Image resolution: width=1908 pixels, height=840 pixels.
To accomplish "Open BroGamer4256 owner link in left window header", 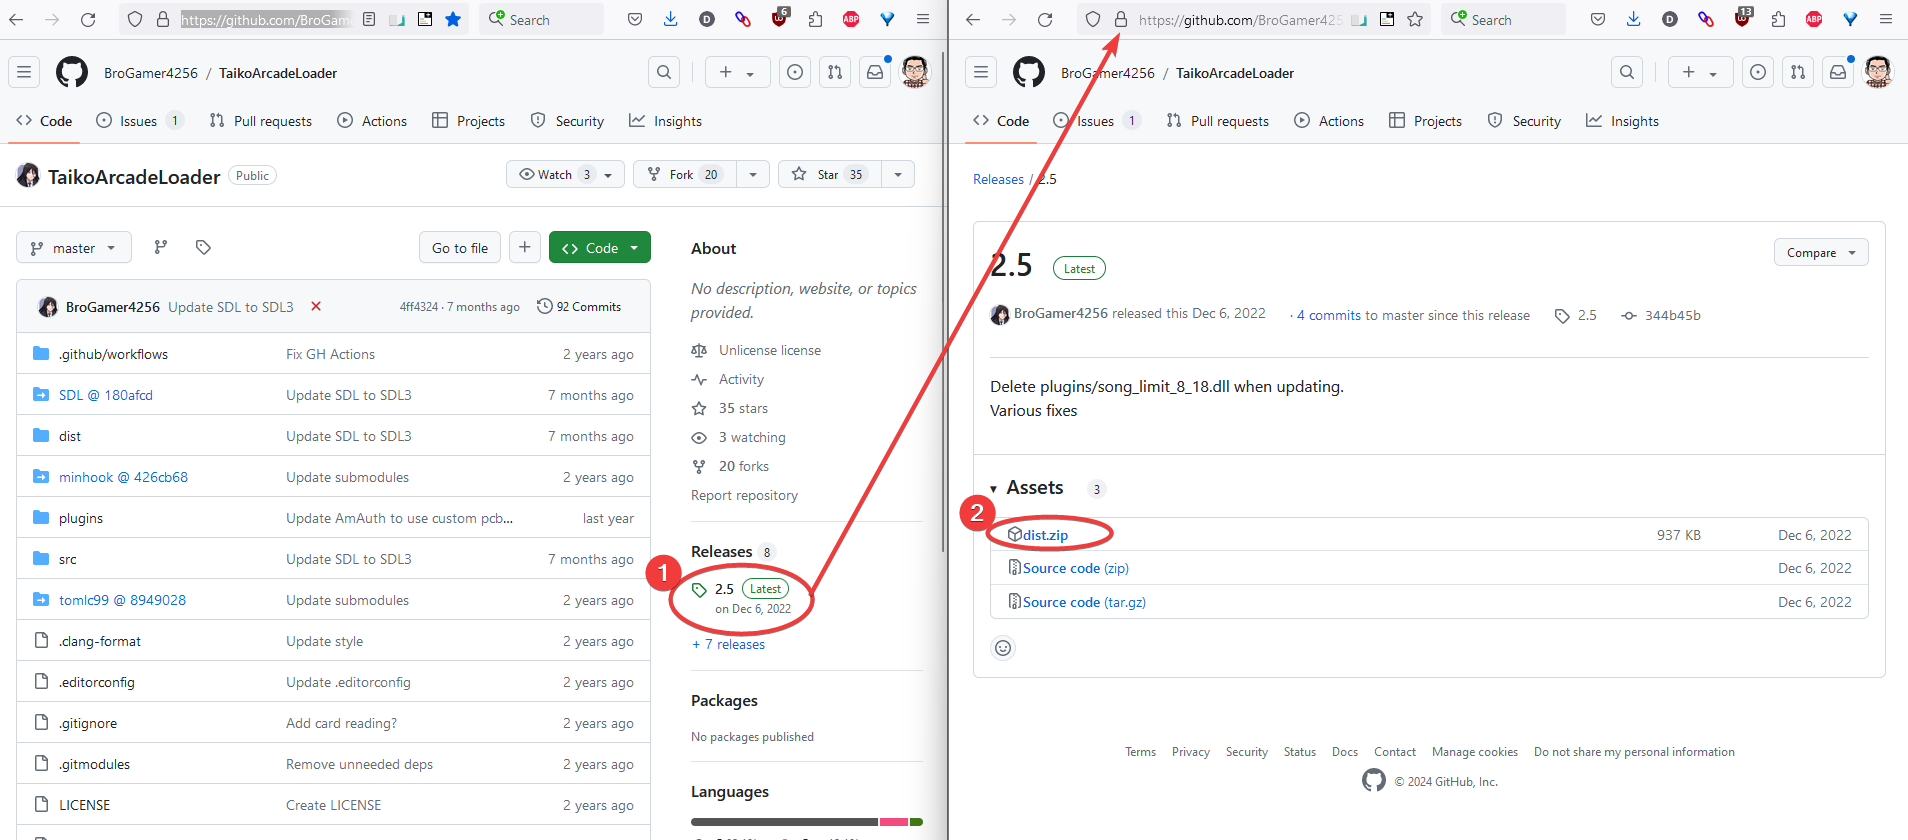I will pos(151,73).
